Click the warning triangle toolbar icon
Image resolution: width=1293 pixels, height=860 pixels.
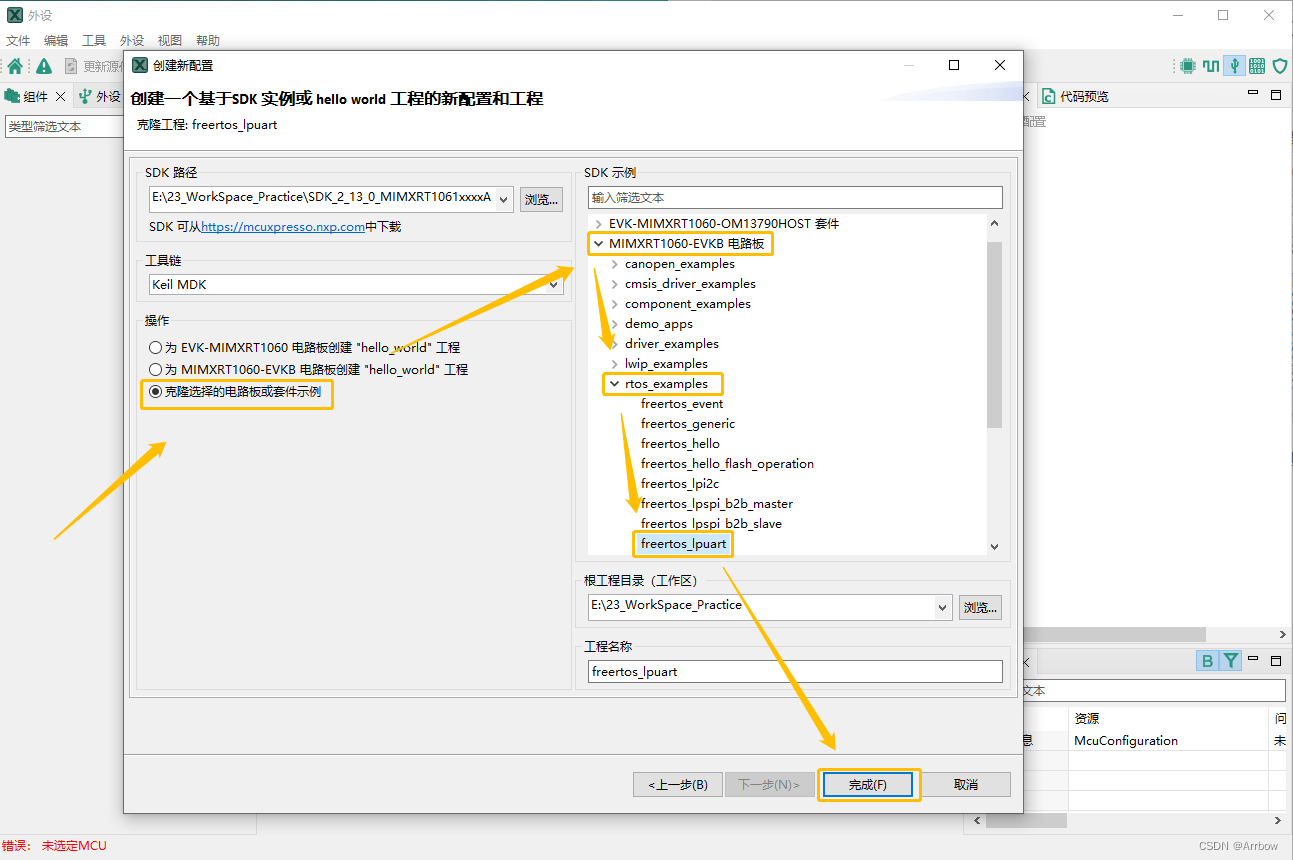coord(44,66)
